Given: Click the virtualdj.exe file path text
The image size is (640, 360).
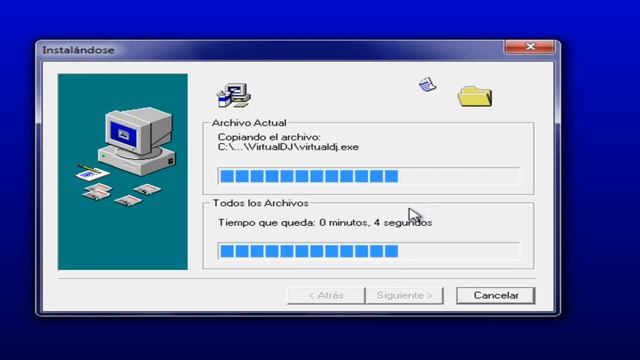Looking at the screenshot, I should pyautogui.click(x=288, y=147).
